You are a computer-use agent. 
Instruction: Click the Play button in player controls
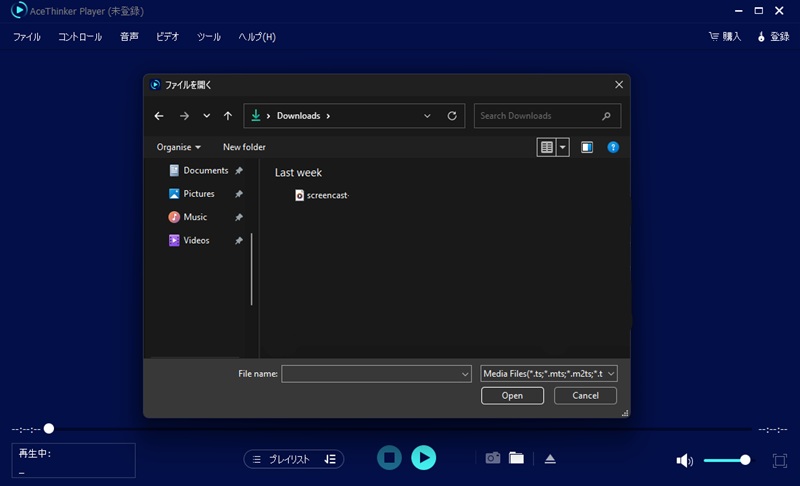click(424, 458)
